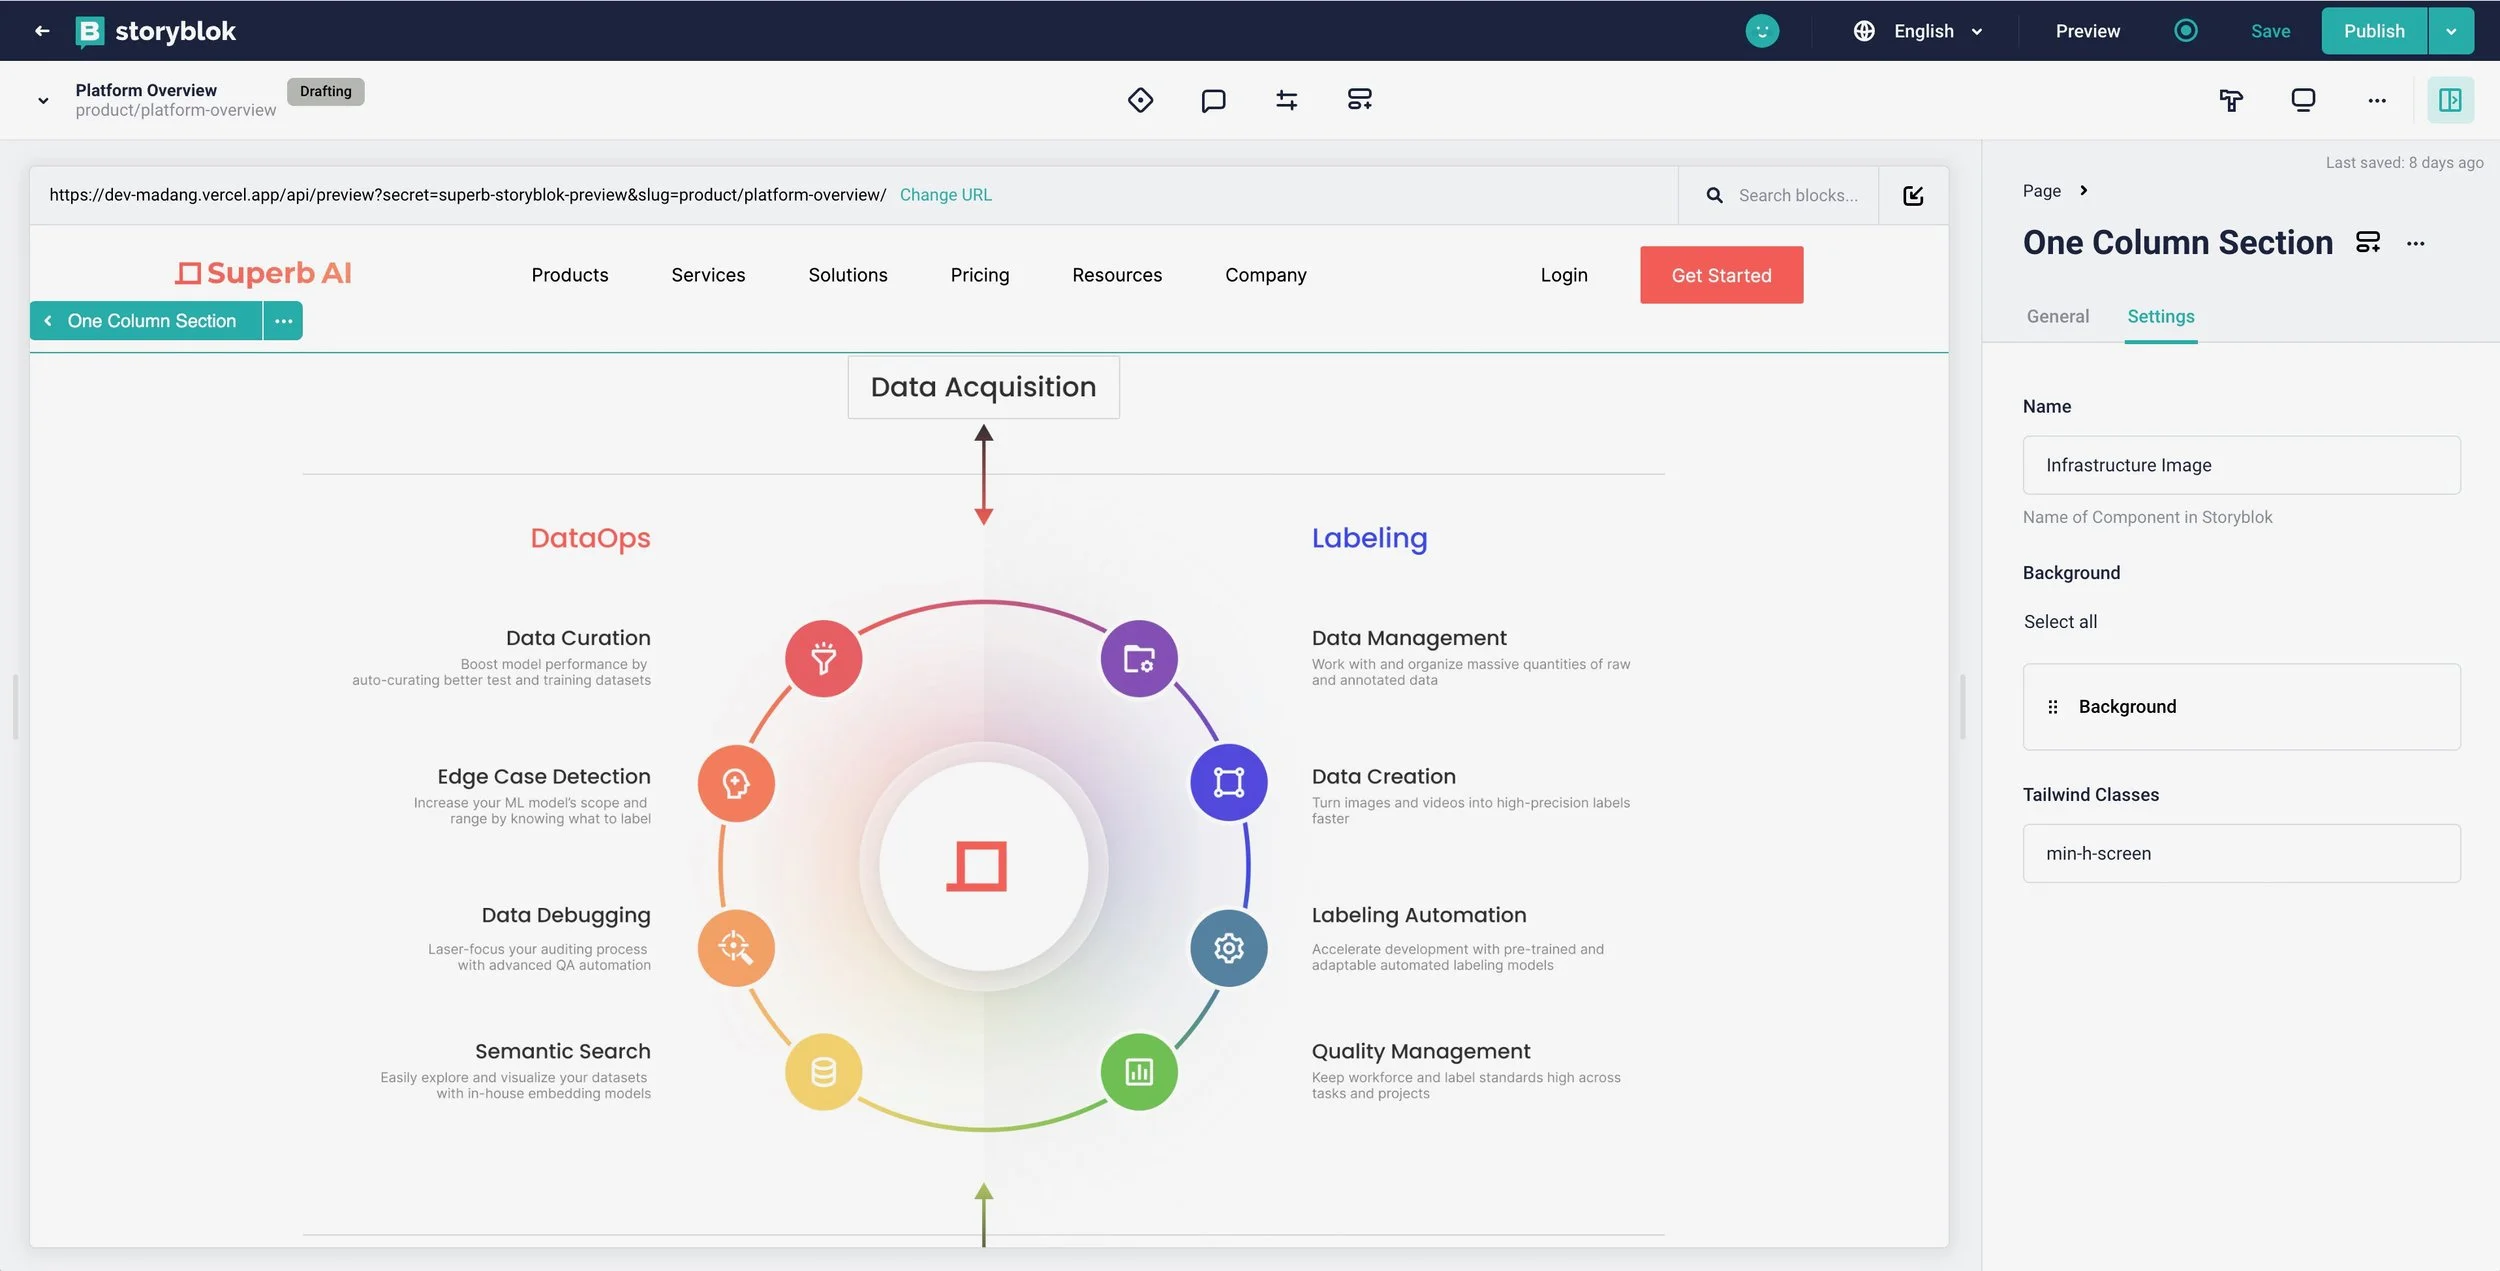Open preview in new window icon

point(1913,196)
